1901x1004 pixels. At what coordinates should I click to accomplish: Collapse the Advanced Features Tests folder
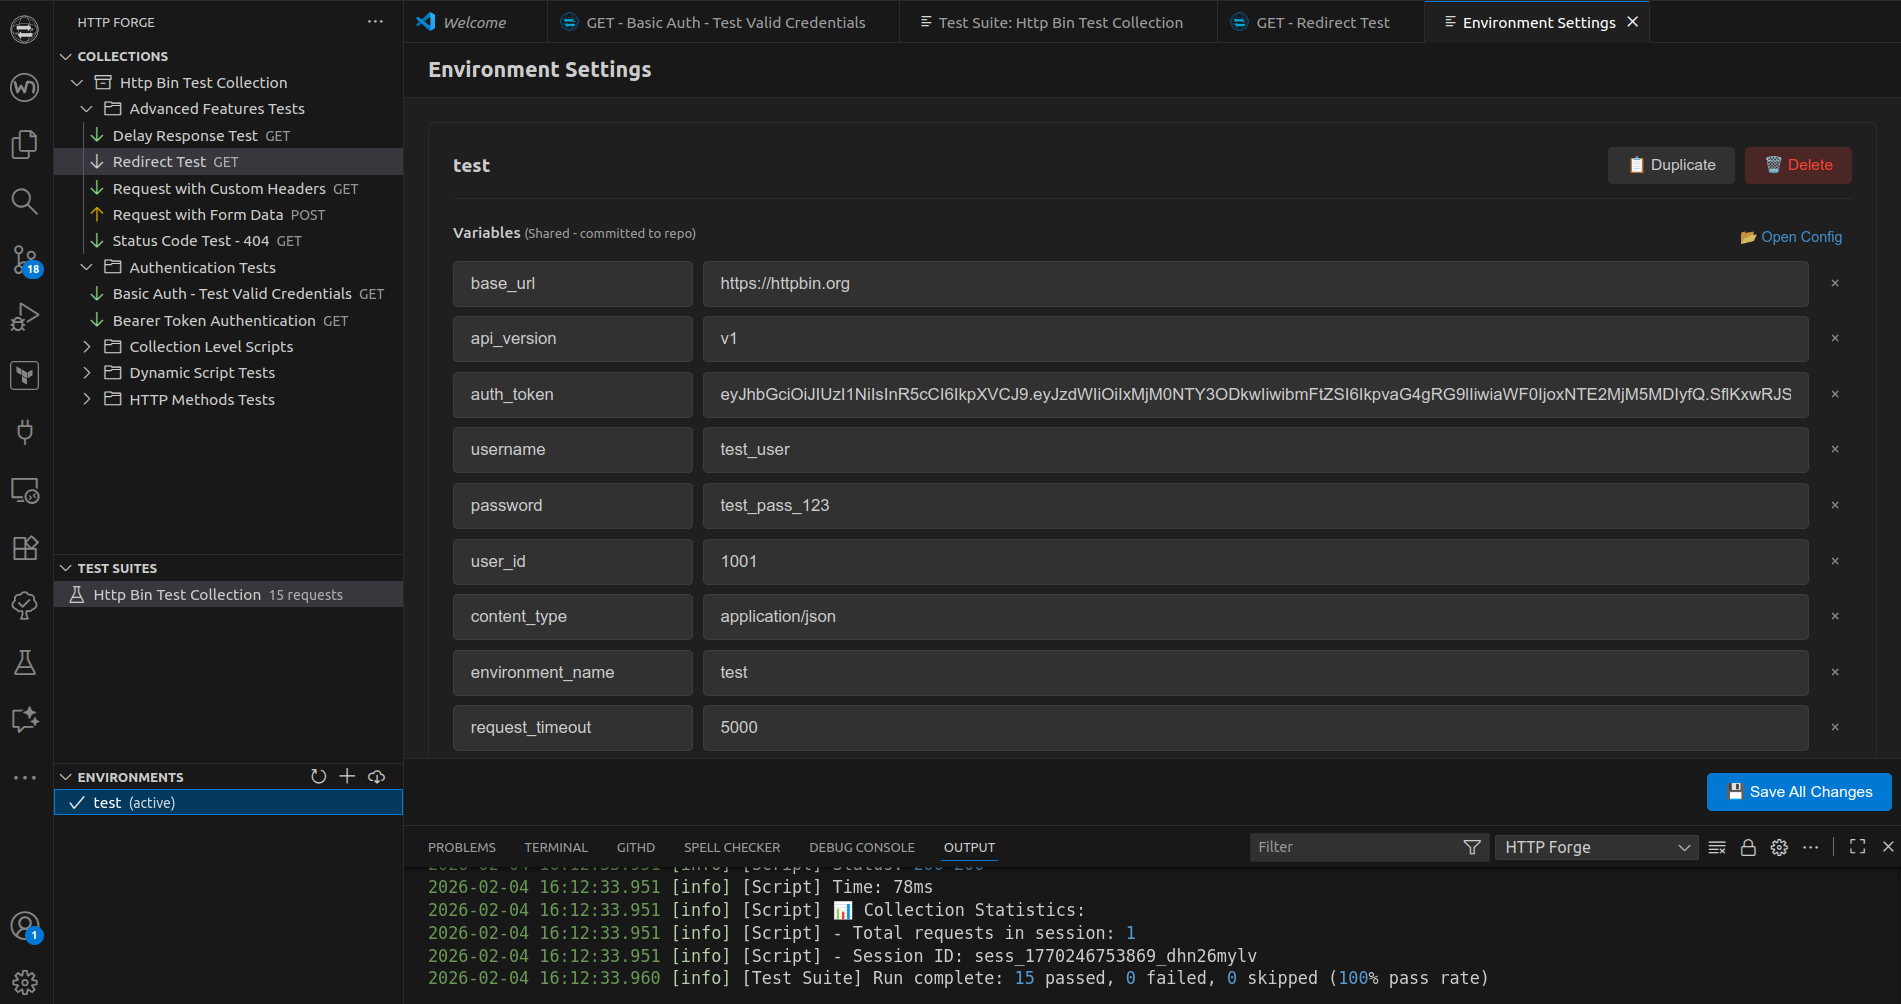pyautogui.click(x=87, y=108)
